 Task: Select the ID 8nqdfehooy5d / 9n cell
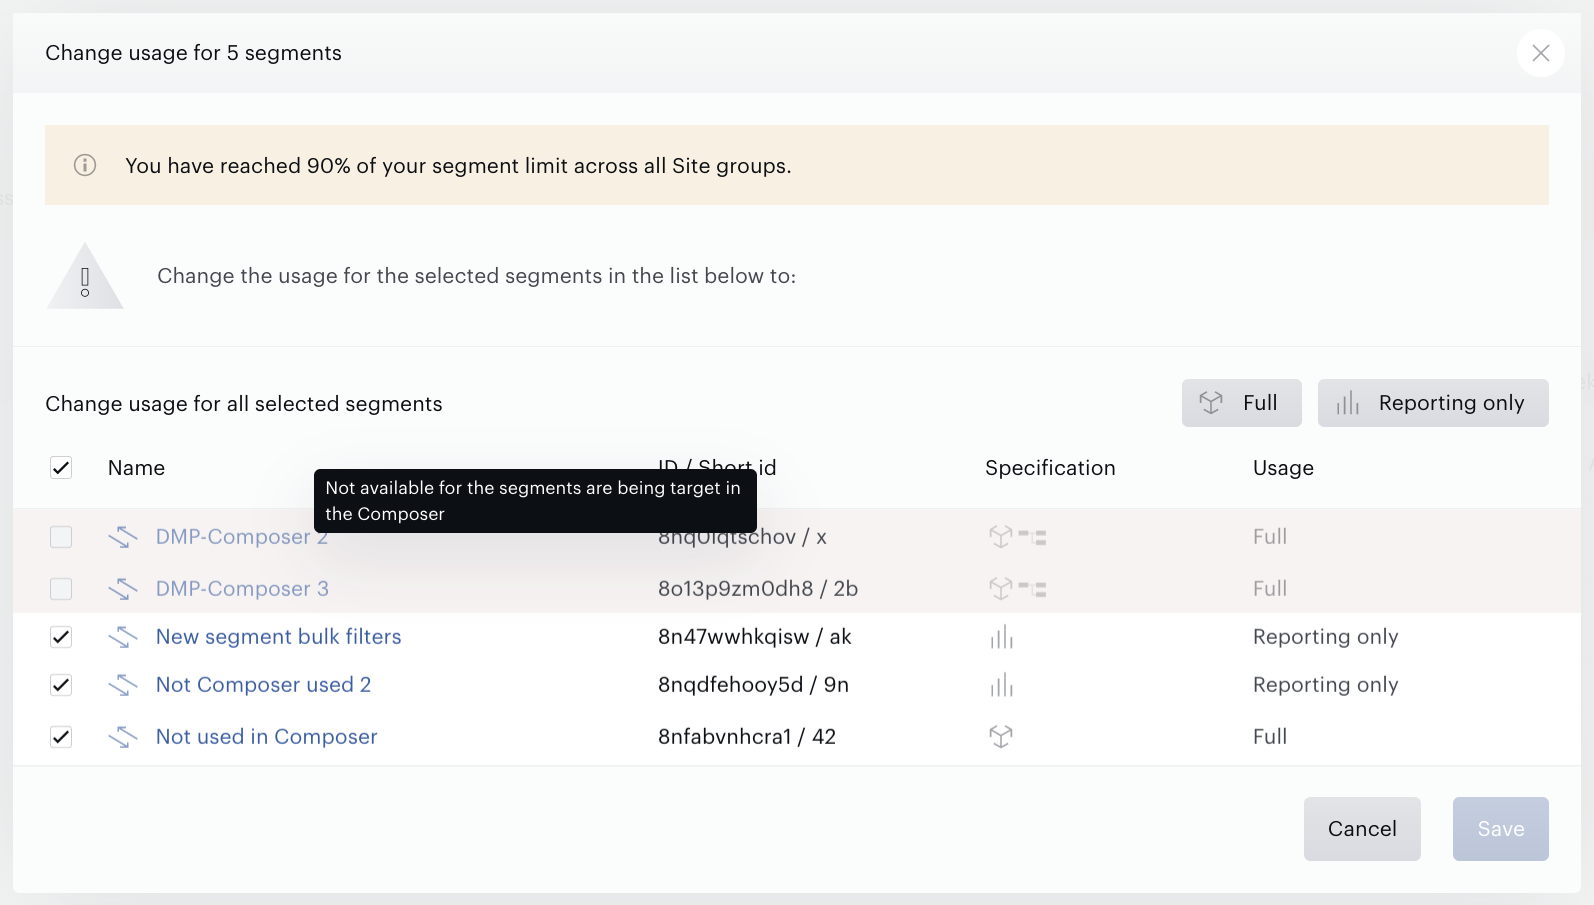[753, 685]
